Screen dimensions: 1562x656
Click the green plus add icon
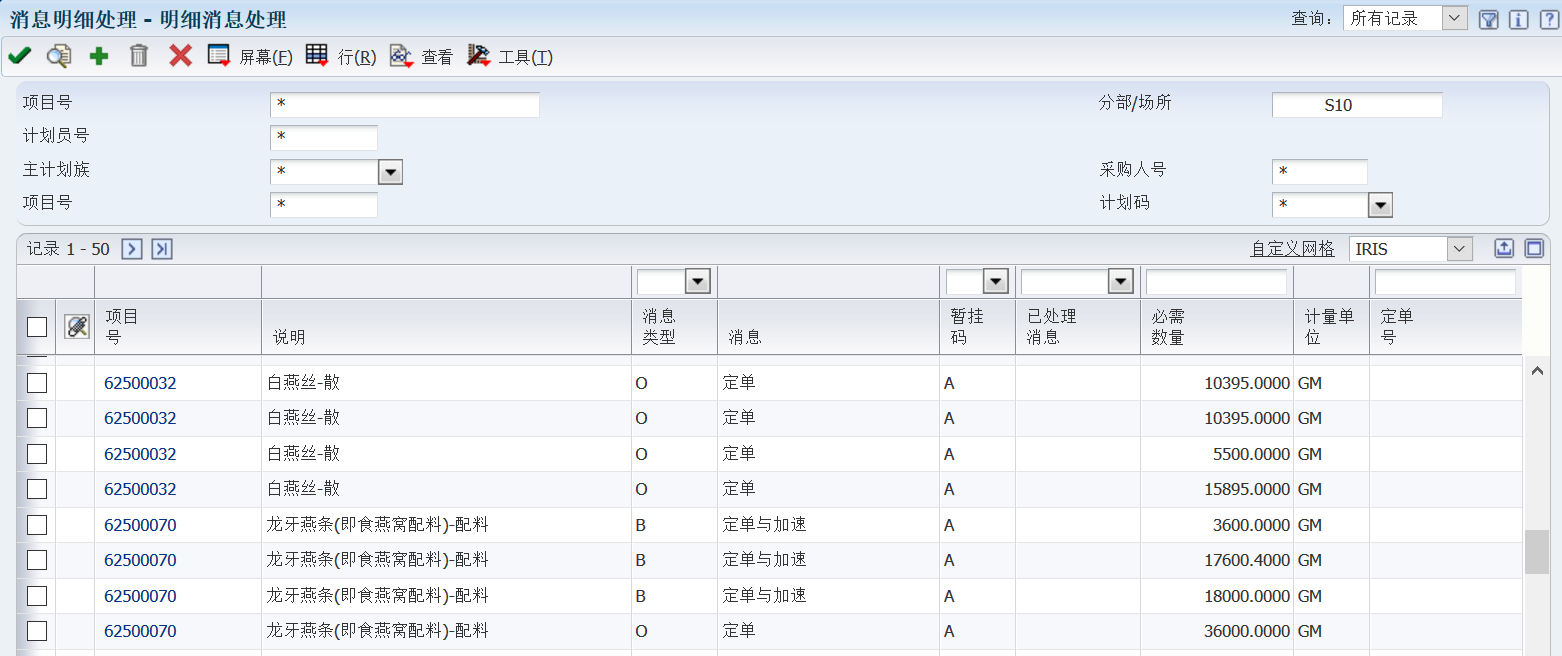[x=99, y=56]
